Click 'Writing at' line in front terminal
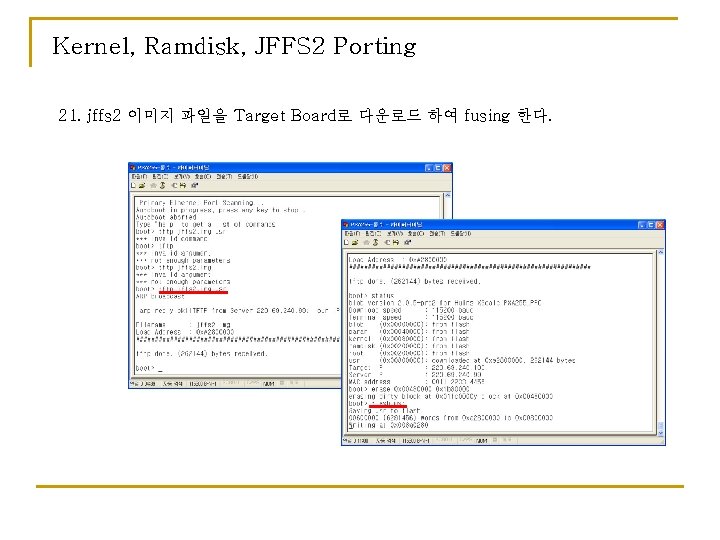 388,426
